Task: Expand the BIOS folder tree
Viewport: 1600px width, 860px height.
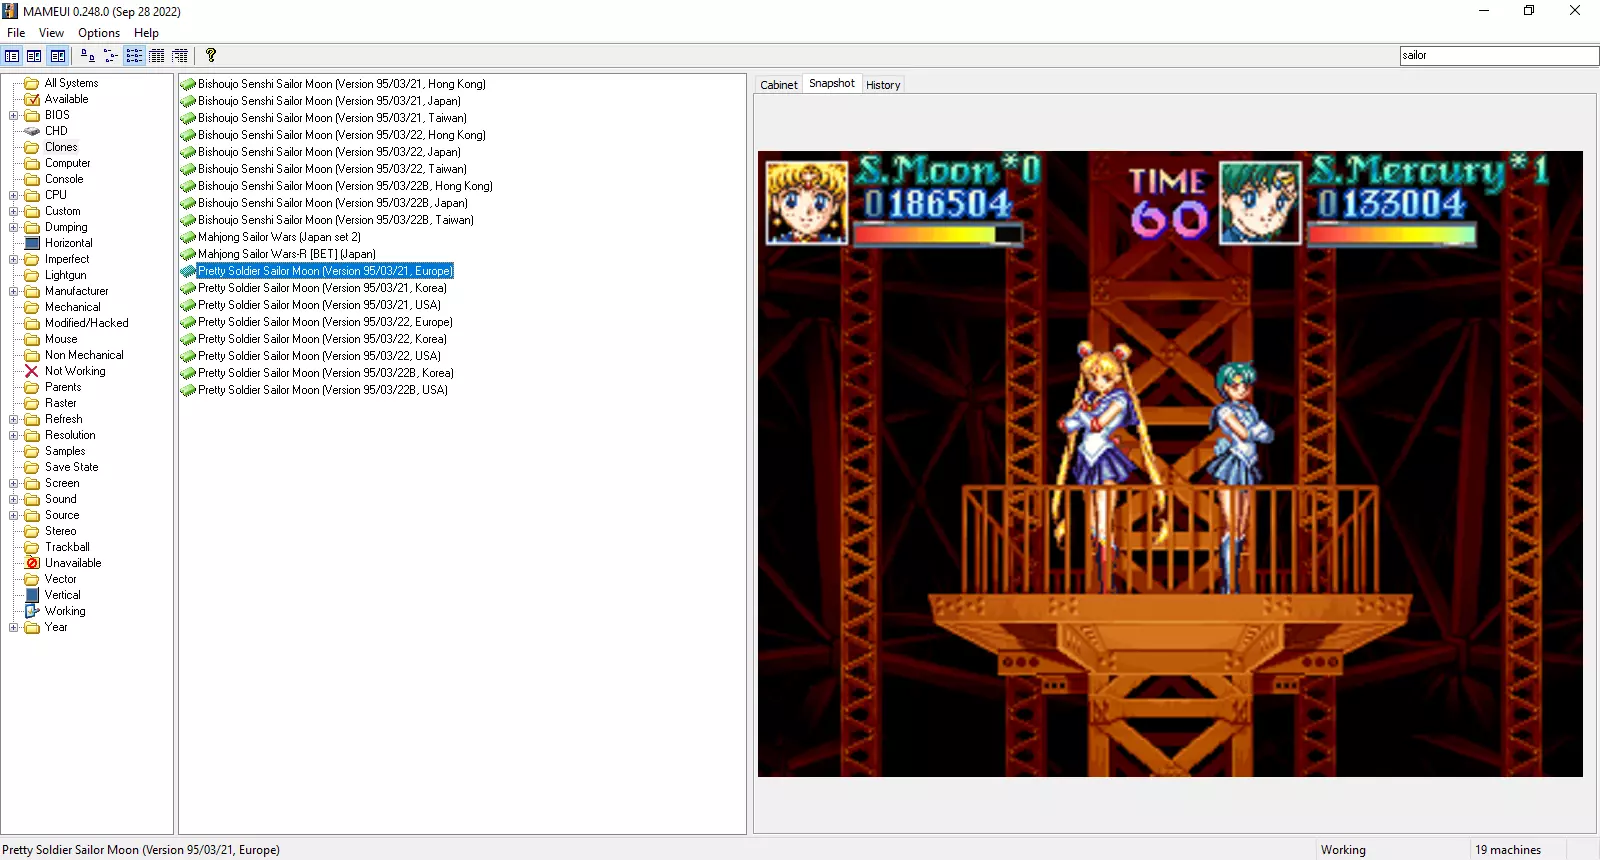Action: (x=14, y=115)
